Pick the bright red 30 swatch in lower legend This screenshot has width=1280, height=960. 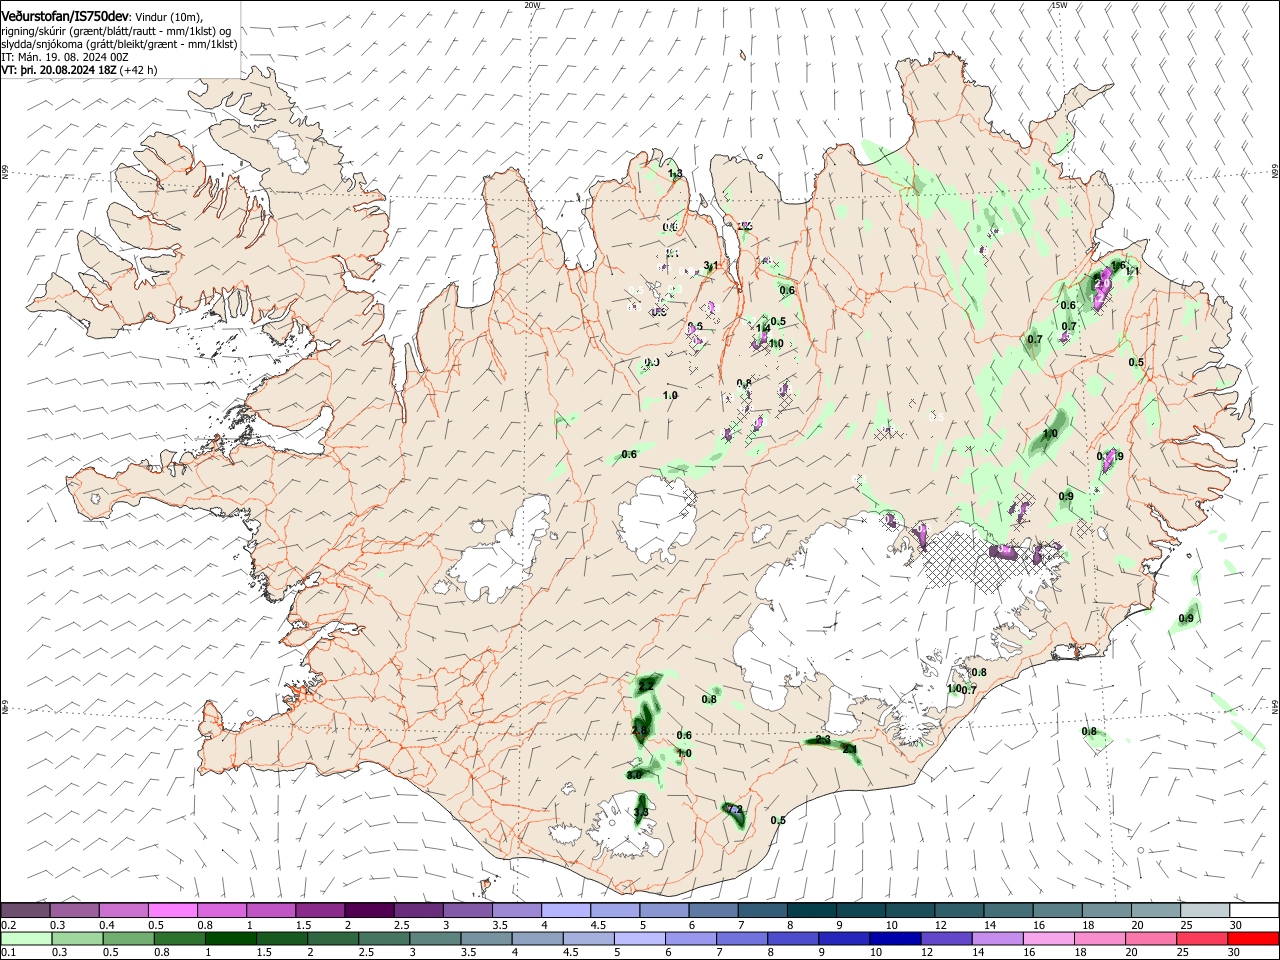[x=1254, y=938]
